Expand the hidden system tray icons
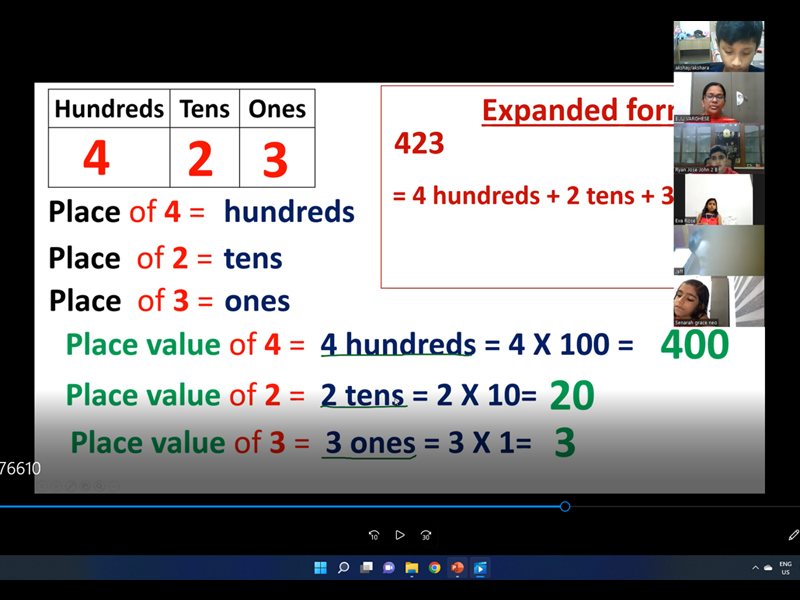Image resolution: width=800 pixels, height=600 pixels. pyautogui.click(x=755, y=568)
